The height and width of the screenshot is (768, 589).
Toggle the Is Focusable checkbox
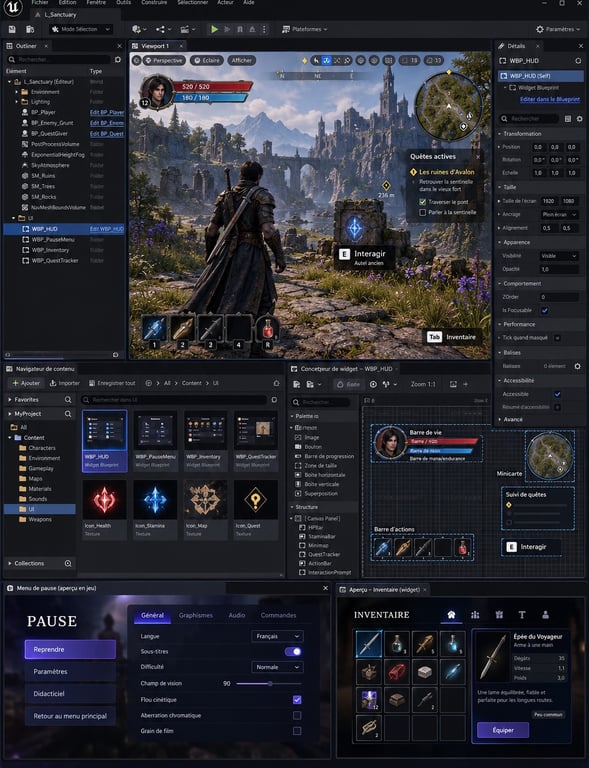544,311
